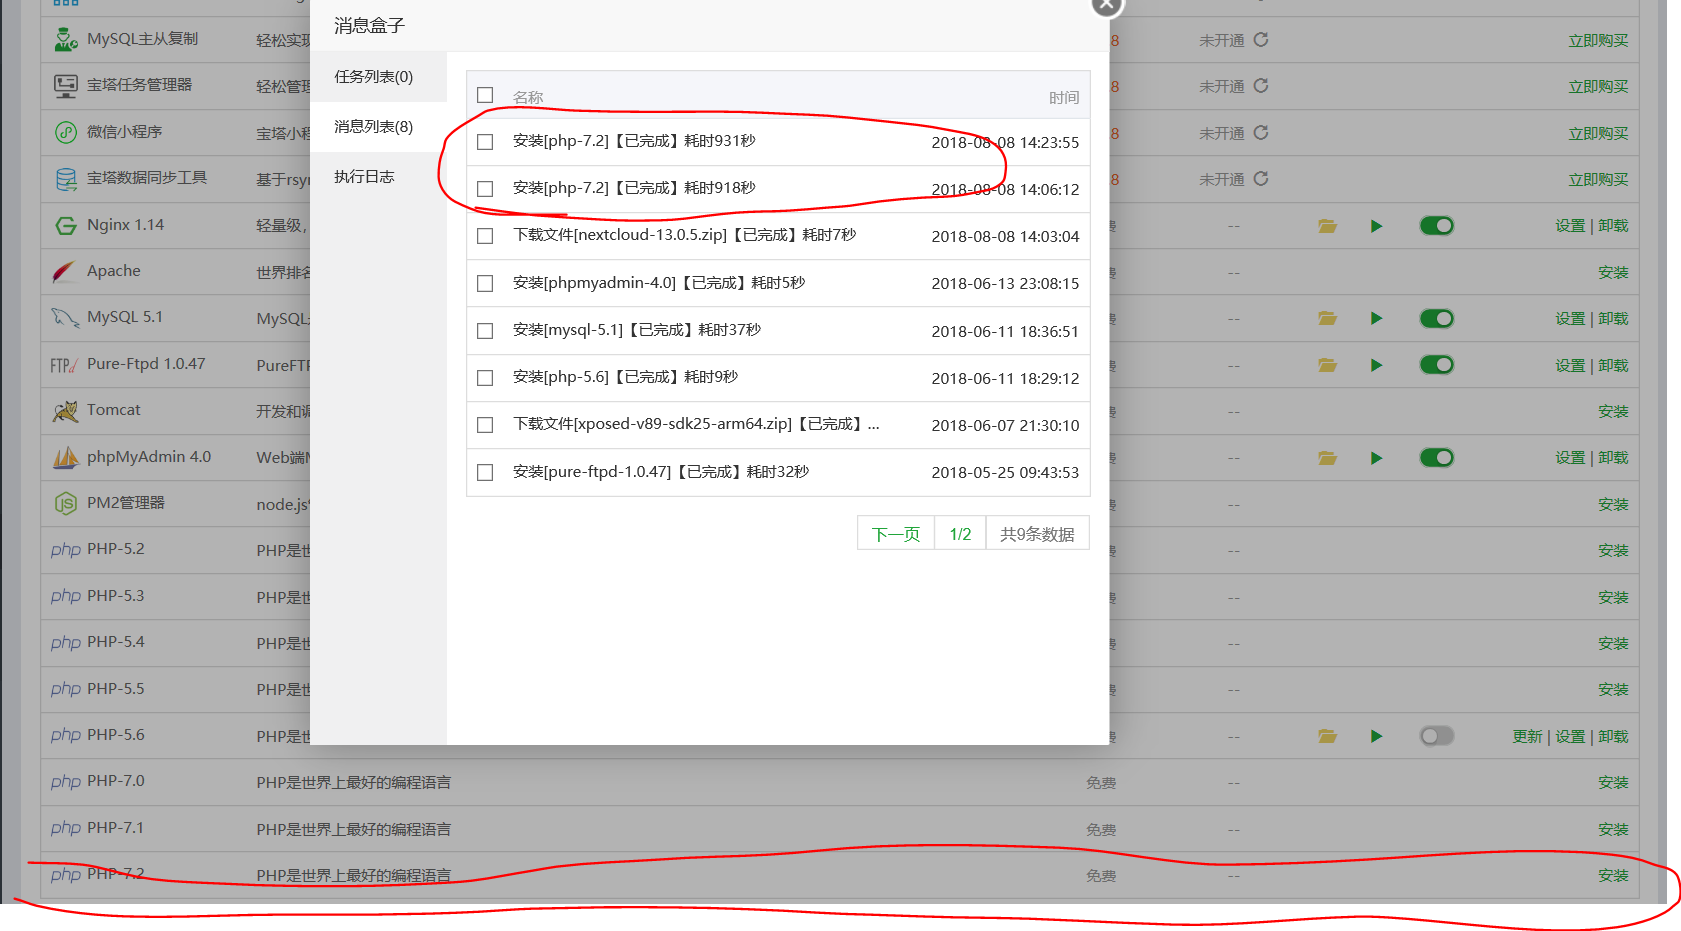
Task: Click the php icon beside PHP-7.0
Action: (x=66, y=782)
